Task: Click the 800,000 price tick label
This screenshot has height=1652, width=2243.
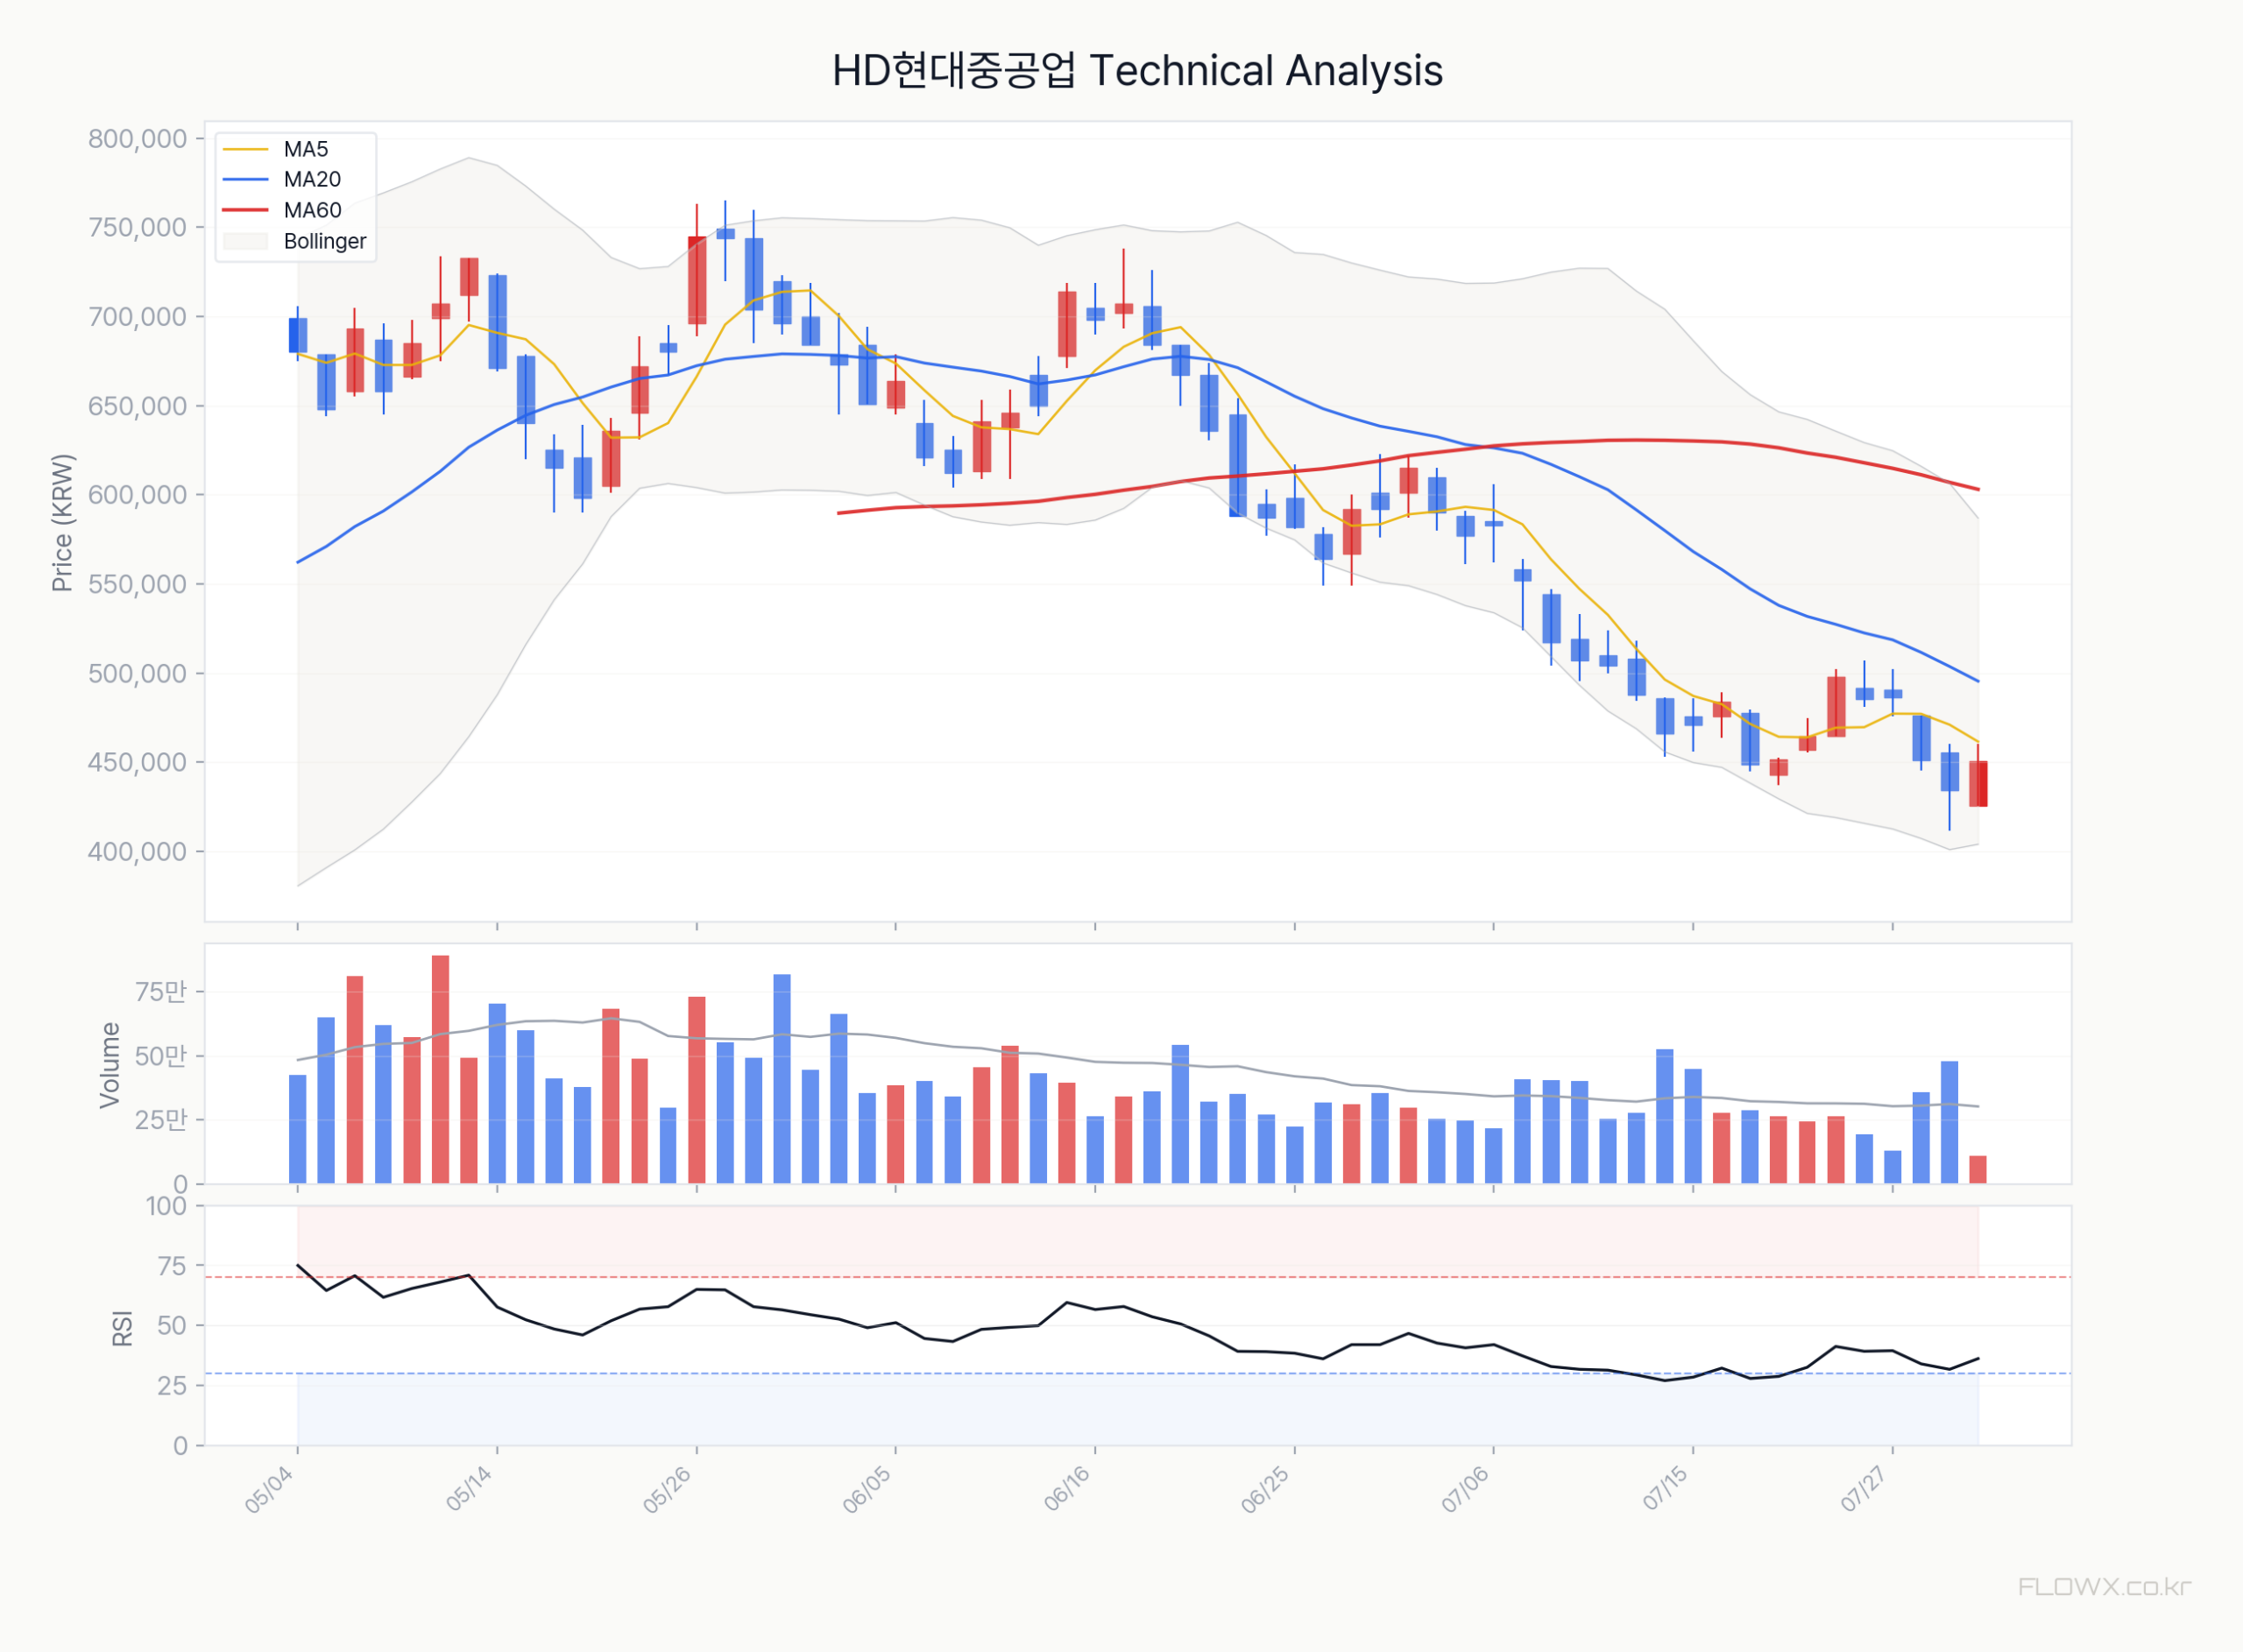Action: (138, 139)
